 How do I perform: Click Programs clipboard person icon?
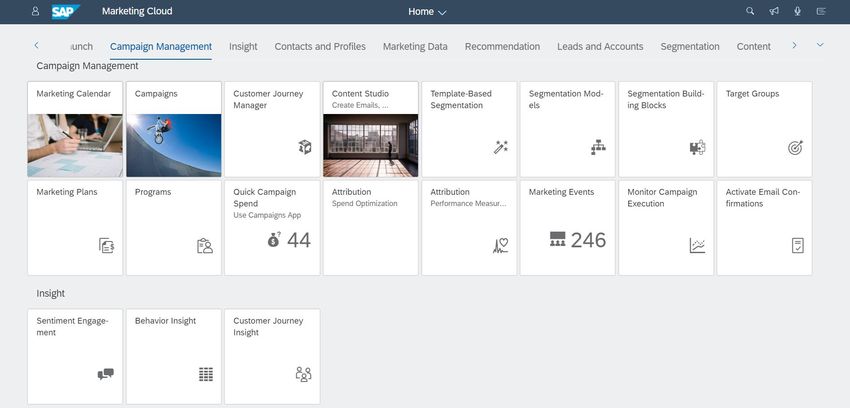tap(205, 245)
